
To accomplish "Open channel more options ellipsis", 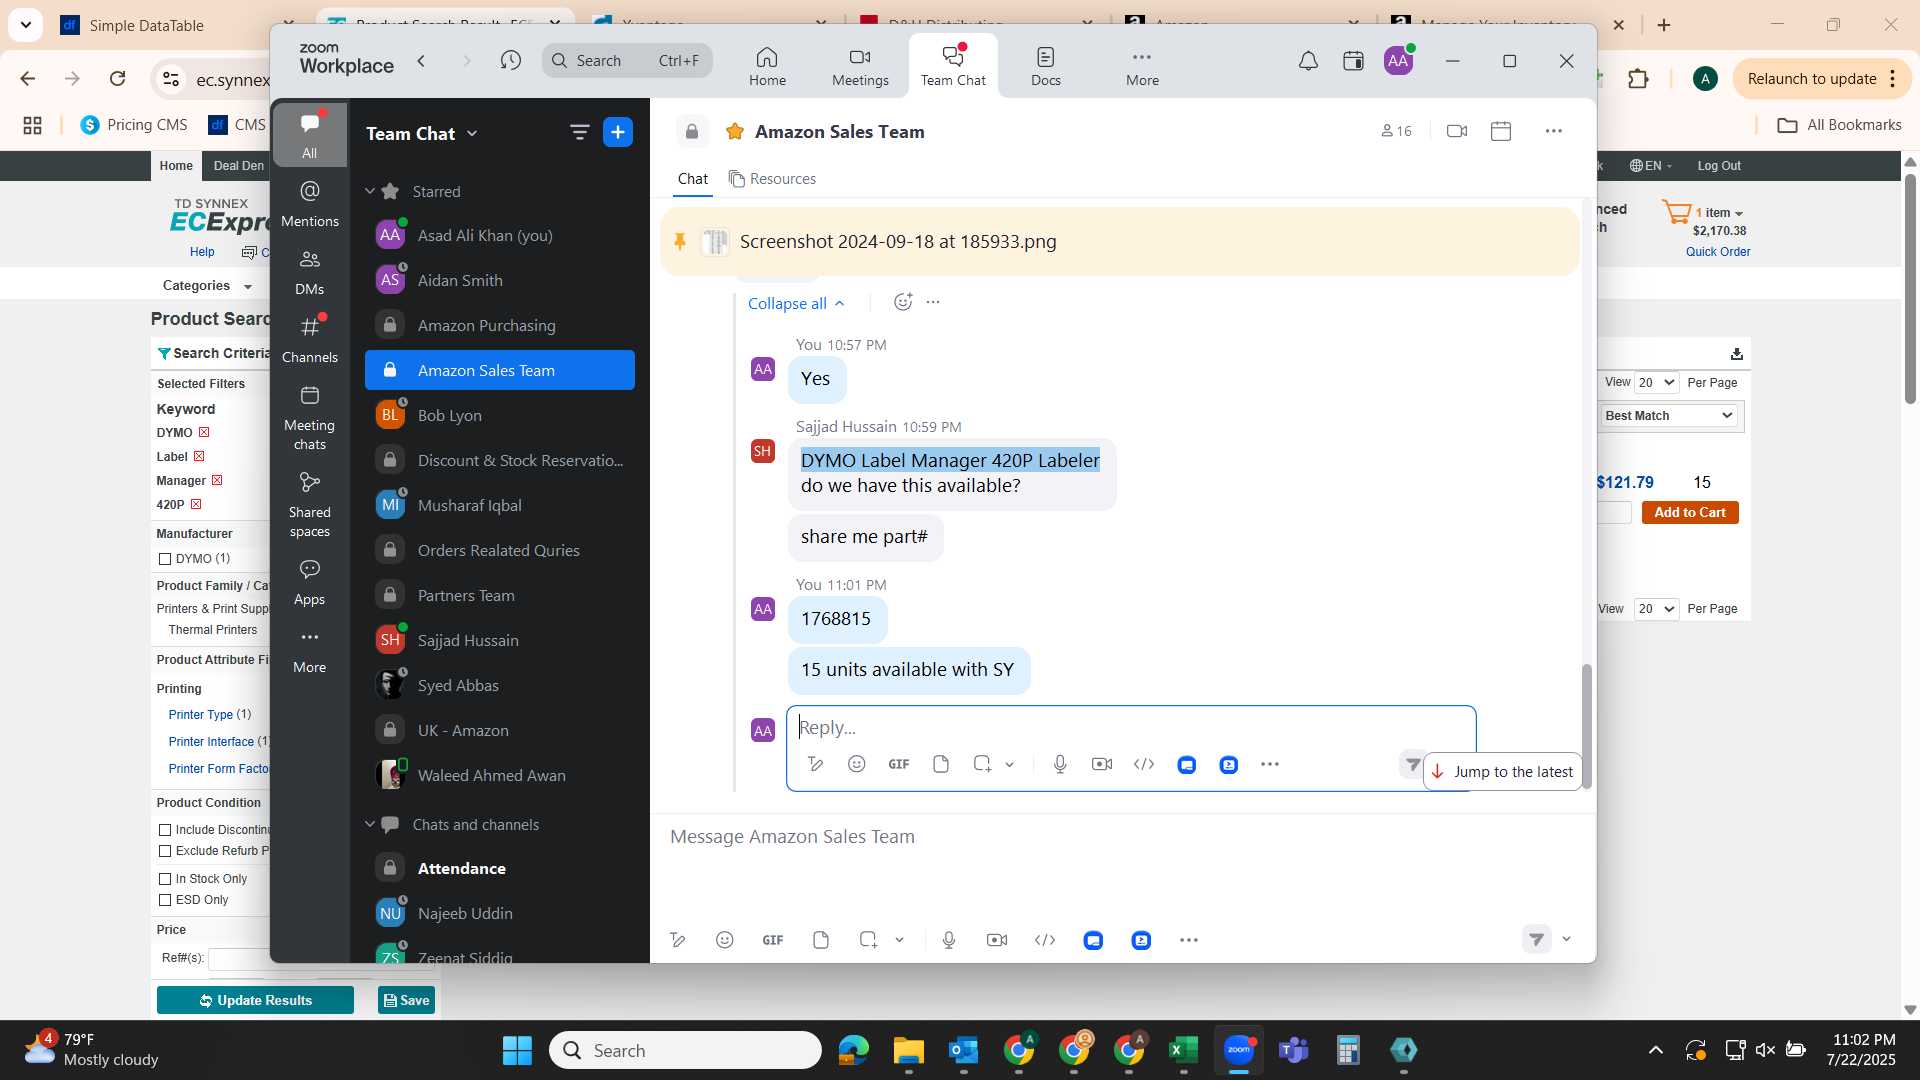I will pos(1553,131).
